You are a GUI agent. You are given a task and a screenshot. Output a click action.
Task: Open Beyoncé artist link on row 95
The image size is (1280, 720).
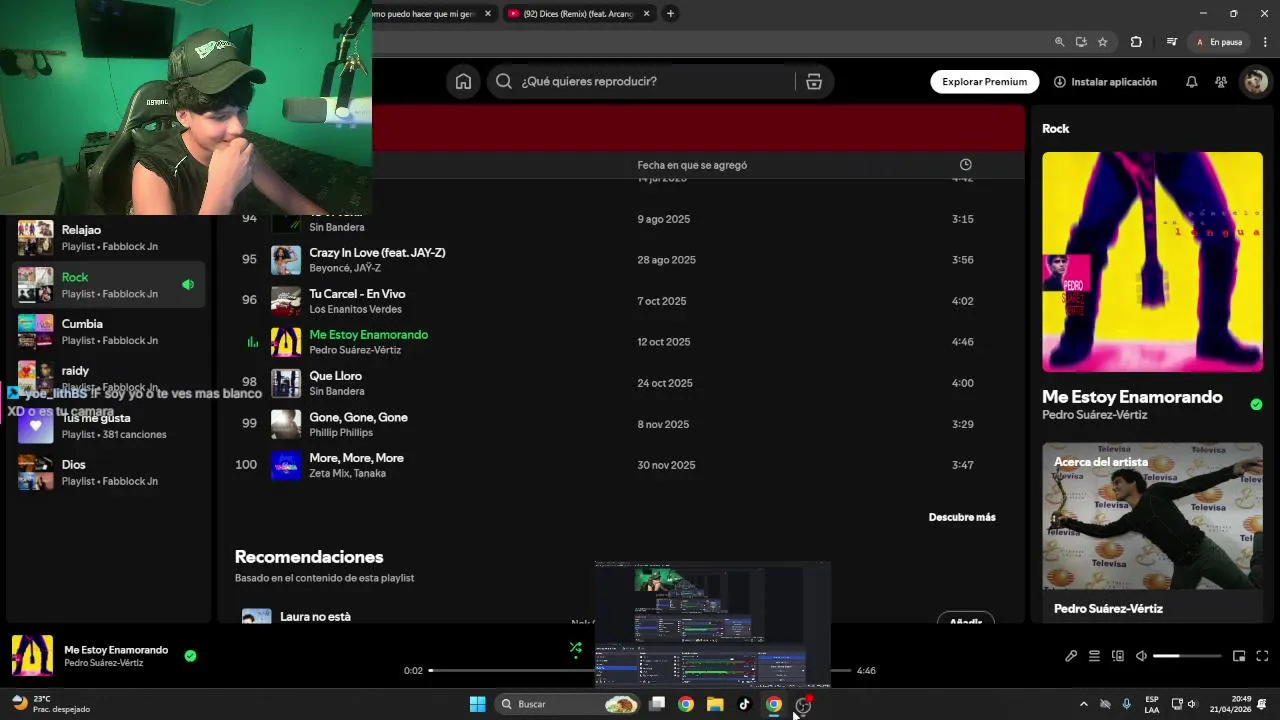pyautogui.click(x=329, y=268)
